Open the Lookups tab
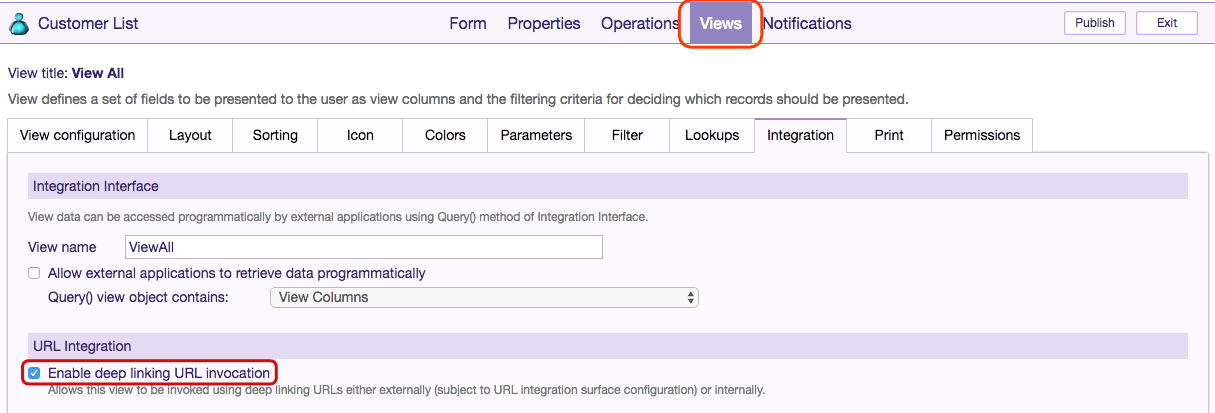This screenshot has height=413, width=1215. (x=712, y=135)
